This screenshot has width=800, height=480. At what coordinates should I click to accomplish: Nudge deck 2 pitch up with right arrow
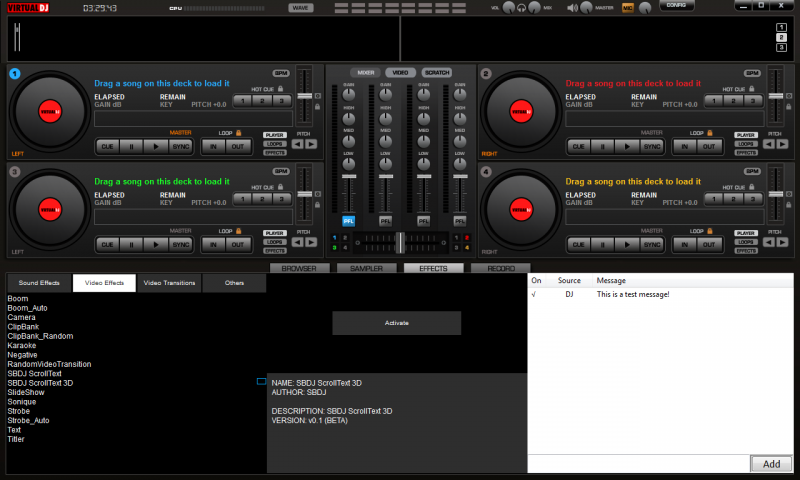point(782,144)
